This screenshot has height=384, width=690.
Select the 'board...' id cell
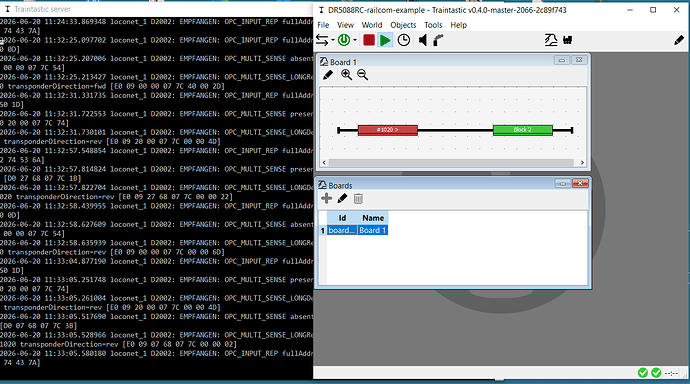pyautogui.click(x=342, y=230)
